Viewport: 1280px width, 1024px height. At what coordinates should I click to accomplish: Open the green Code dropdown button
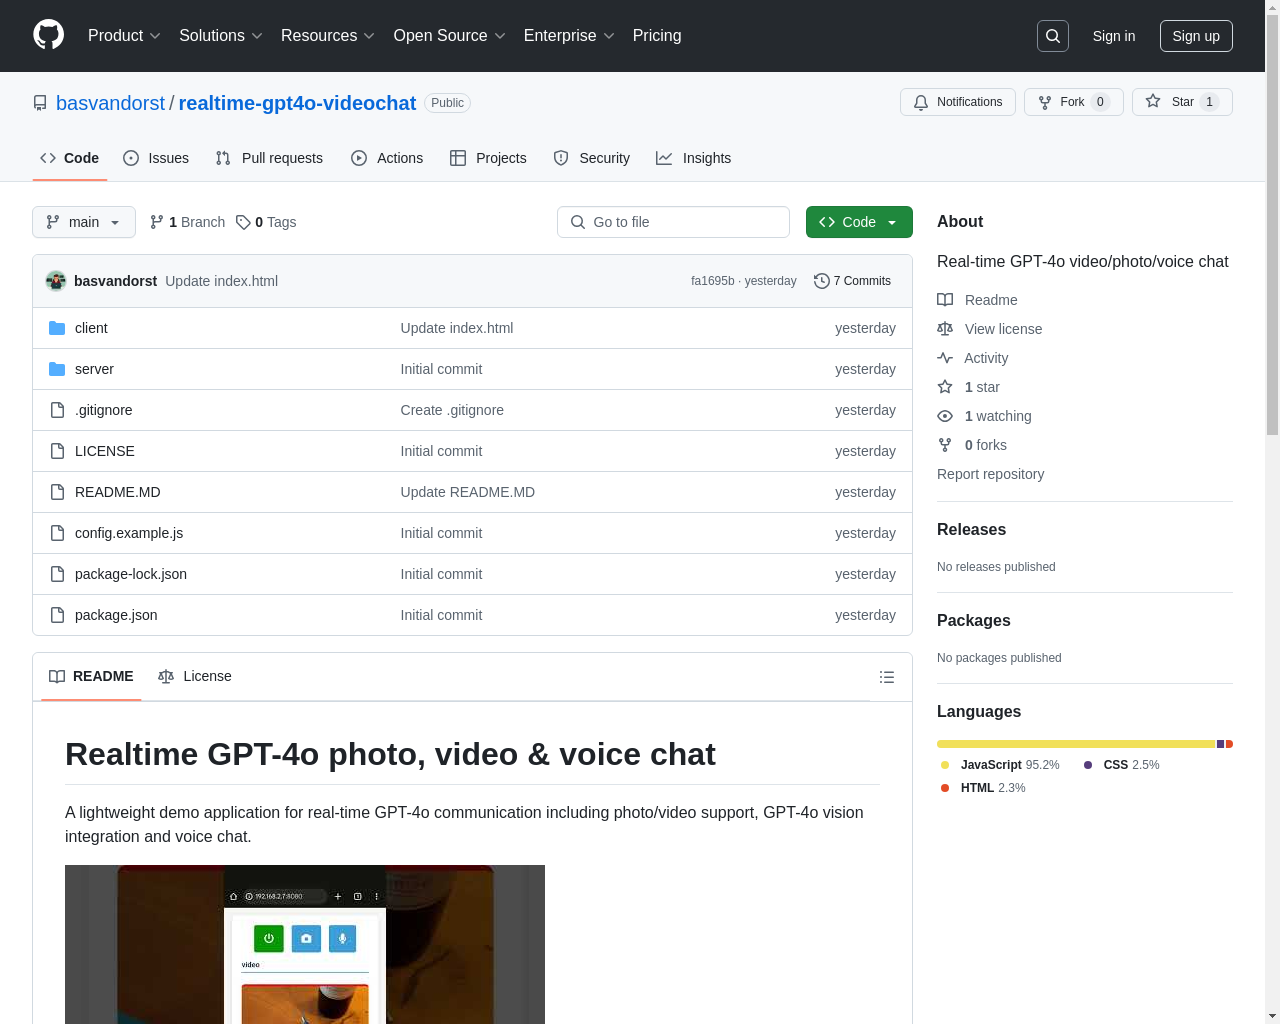click(859, 222)
